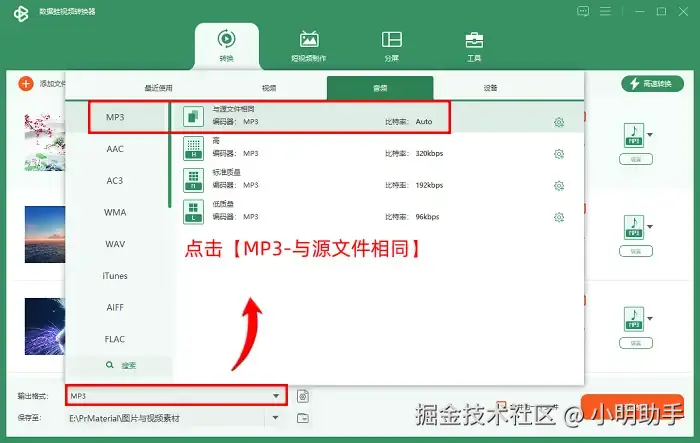Select FLAC in the format list
700x443 pixels.
[115, 339]
